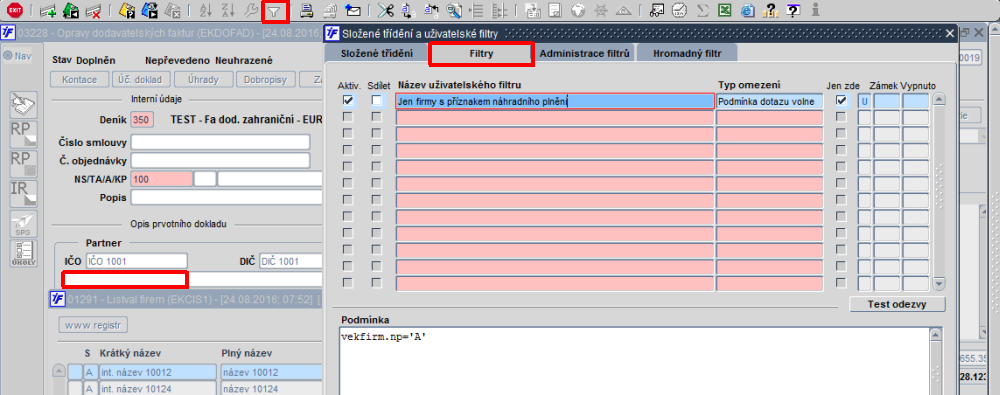Click the enter query icon with question mark

[x=127, y=10]
